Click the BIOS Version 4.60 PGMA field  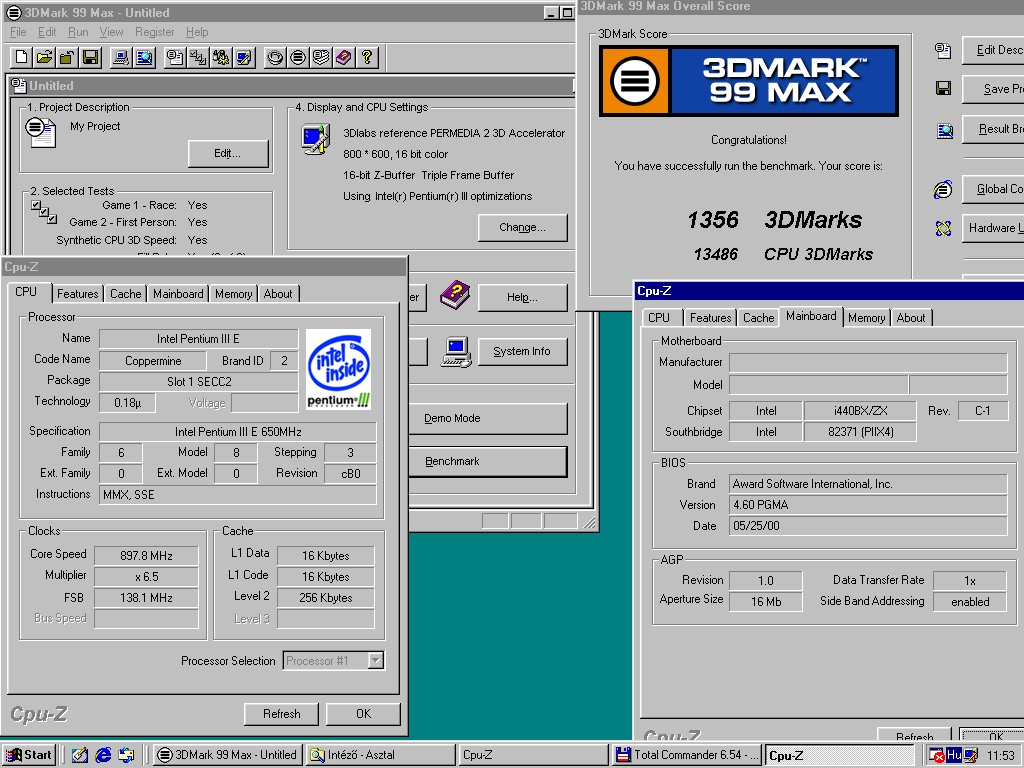[x=868, y=505]
